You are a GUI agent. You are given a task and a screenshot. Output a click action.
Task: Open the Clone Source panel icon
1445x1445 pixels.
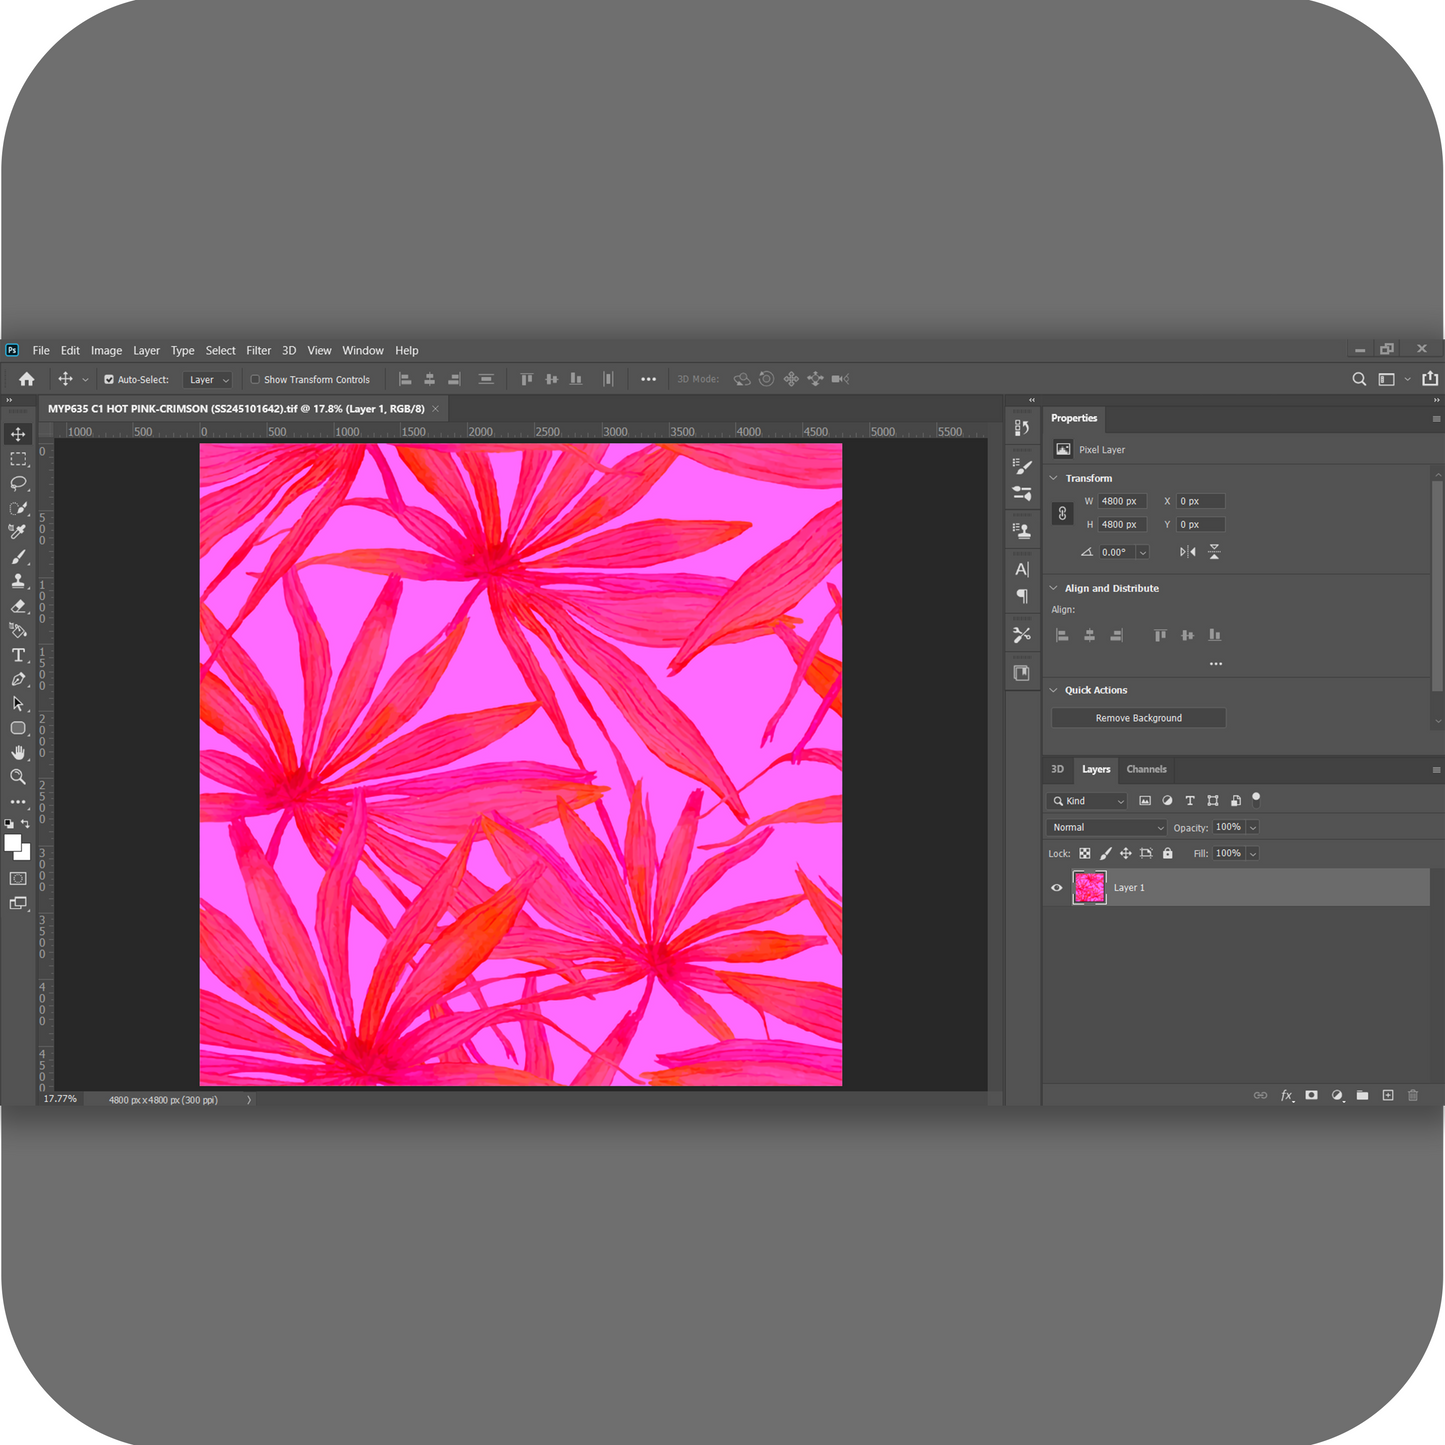(1022, 531)
